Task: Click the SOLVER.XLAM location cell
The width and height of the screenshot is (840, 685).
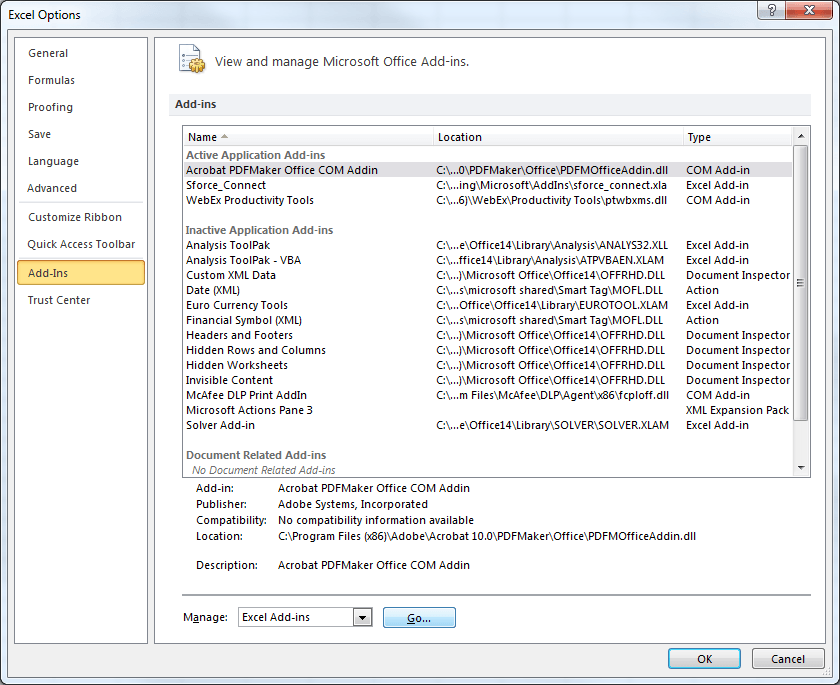Action: pos(552,425)
